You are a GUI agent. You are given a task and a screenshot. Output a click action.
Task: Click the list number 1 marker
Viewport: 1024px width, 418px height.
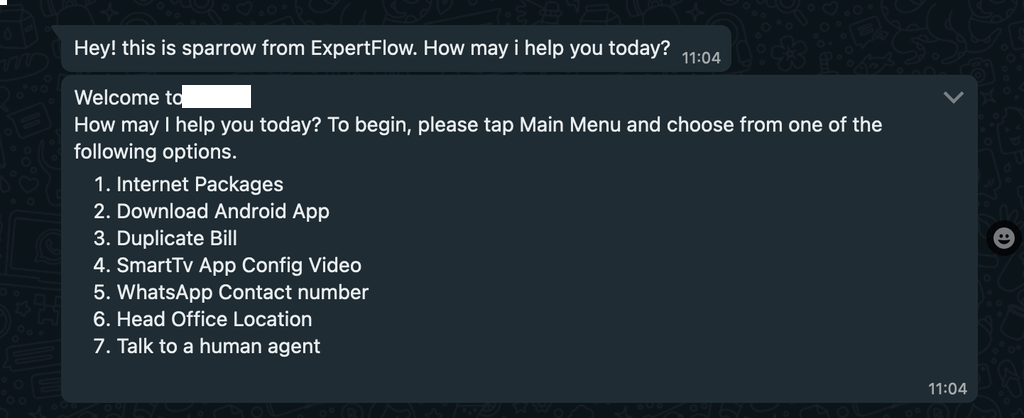tap(100, 184)
